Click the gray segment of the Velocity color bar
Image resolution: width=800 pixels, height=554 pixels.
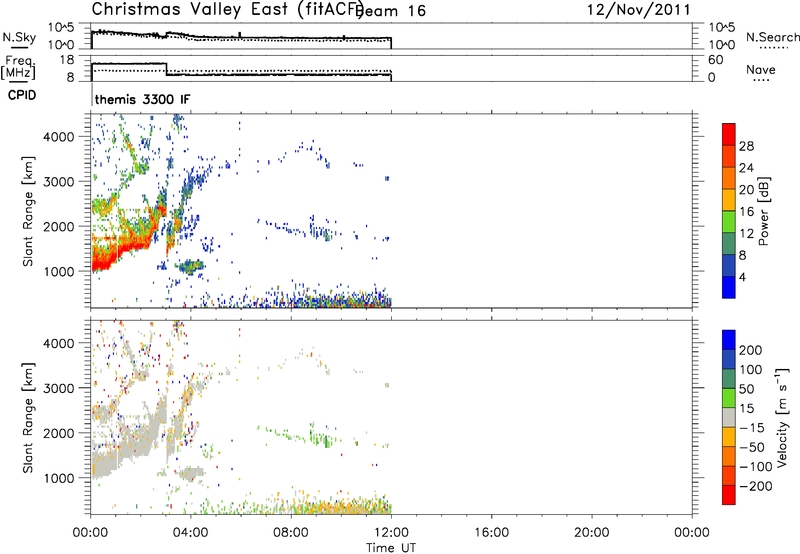[729, 418]
